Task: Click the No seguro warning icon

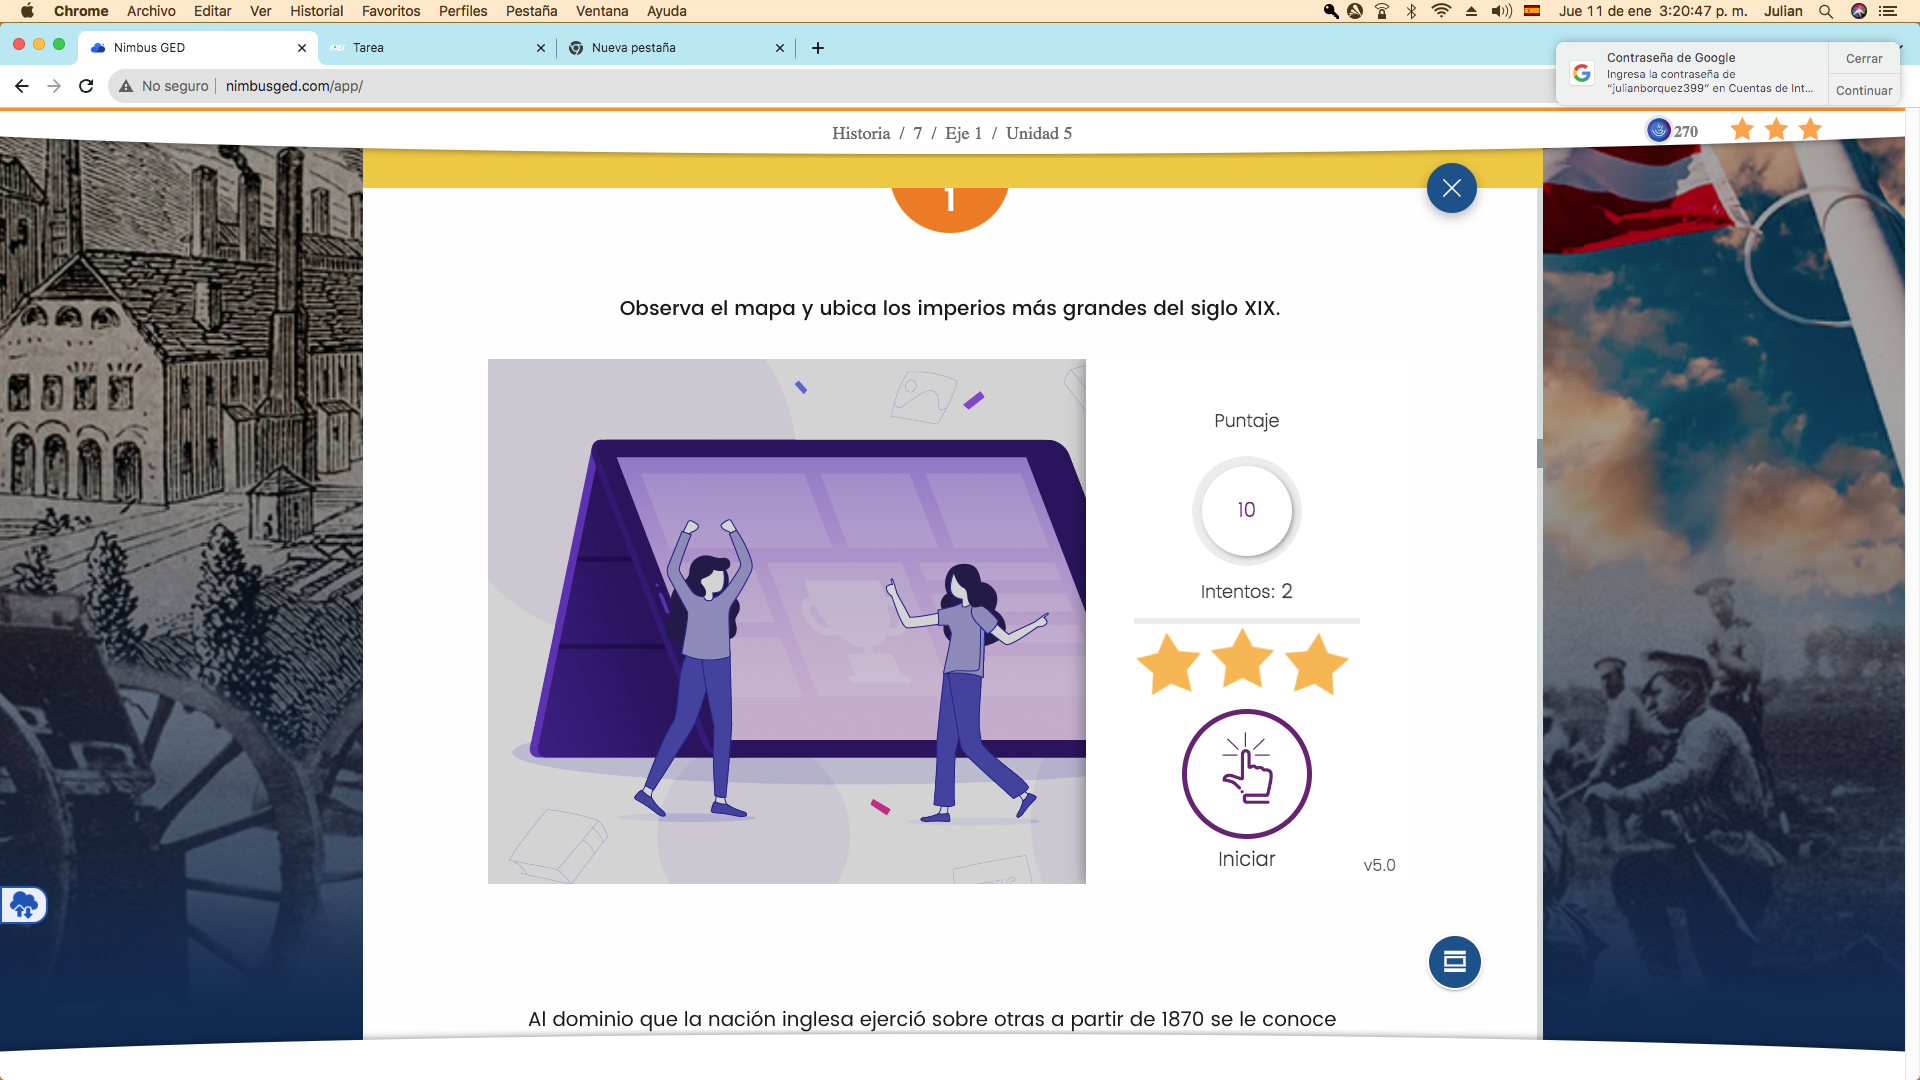Action: (x=127, y=86)
